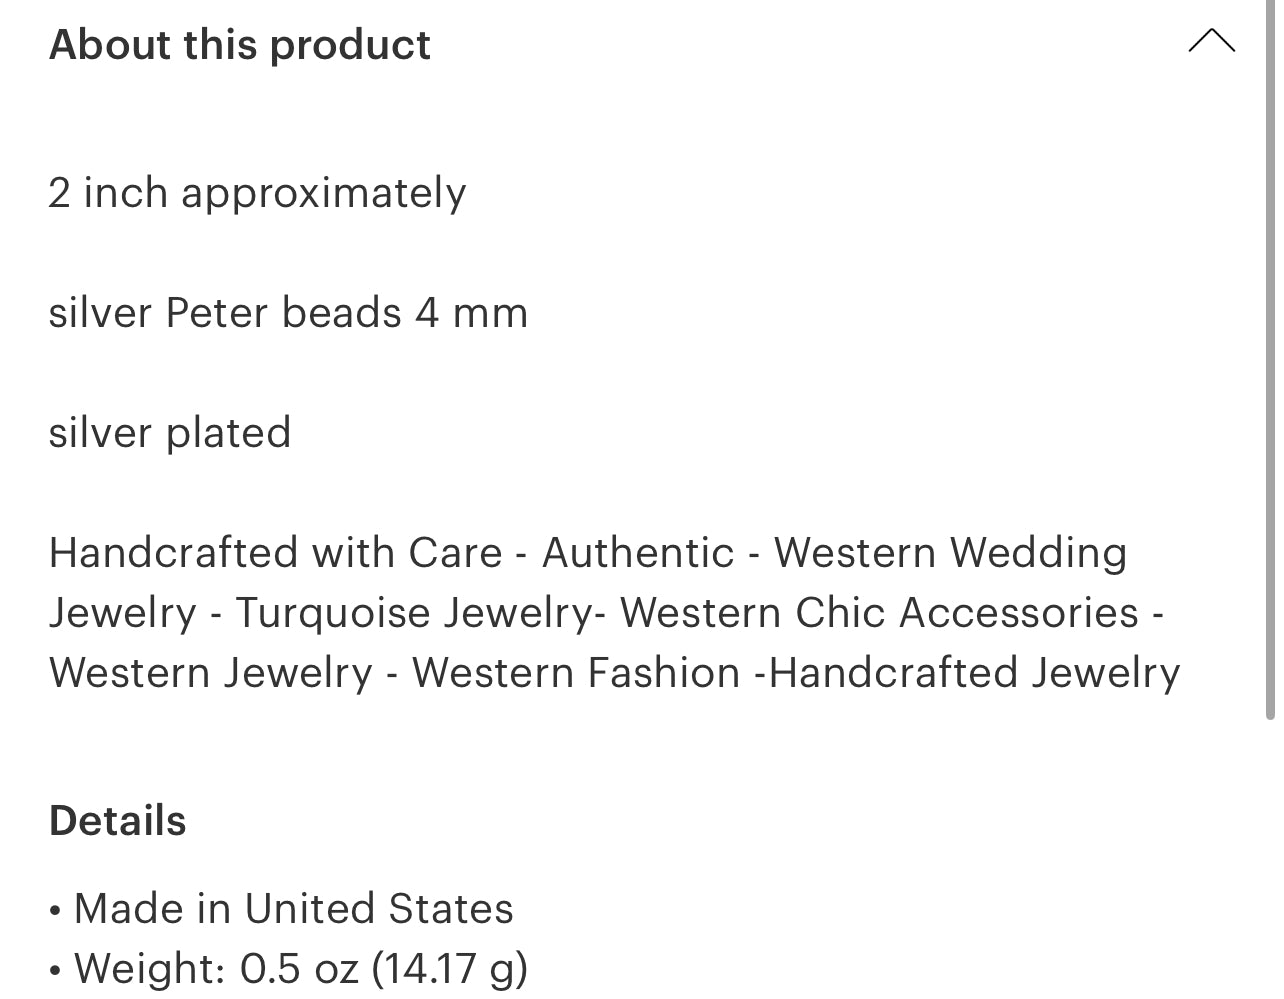
Task: Collapse the About this product chevron
Action: 1211,41
